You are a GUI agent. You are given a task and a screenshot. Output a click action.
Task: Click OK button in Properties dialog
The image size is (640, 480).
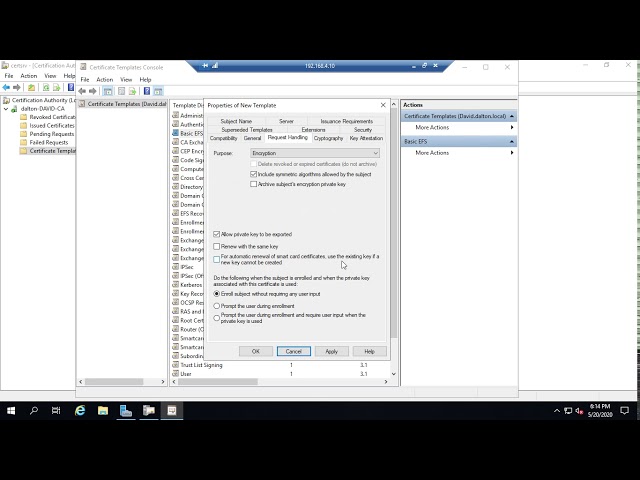pyautogui.click(x=256, y=351)
